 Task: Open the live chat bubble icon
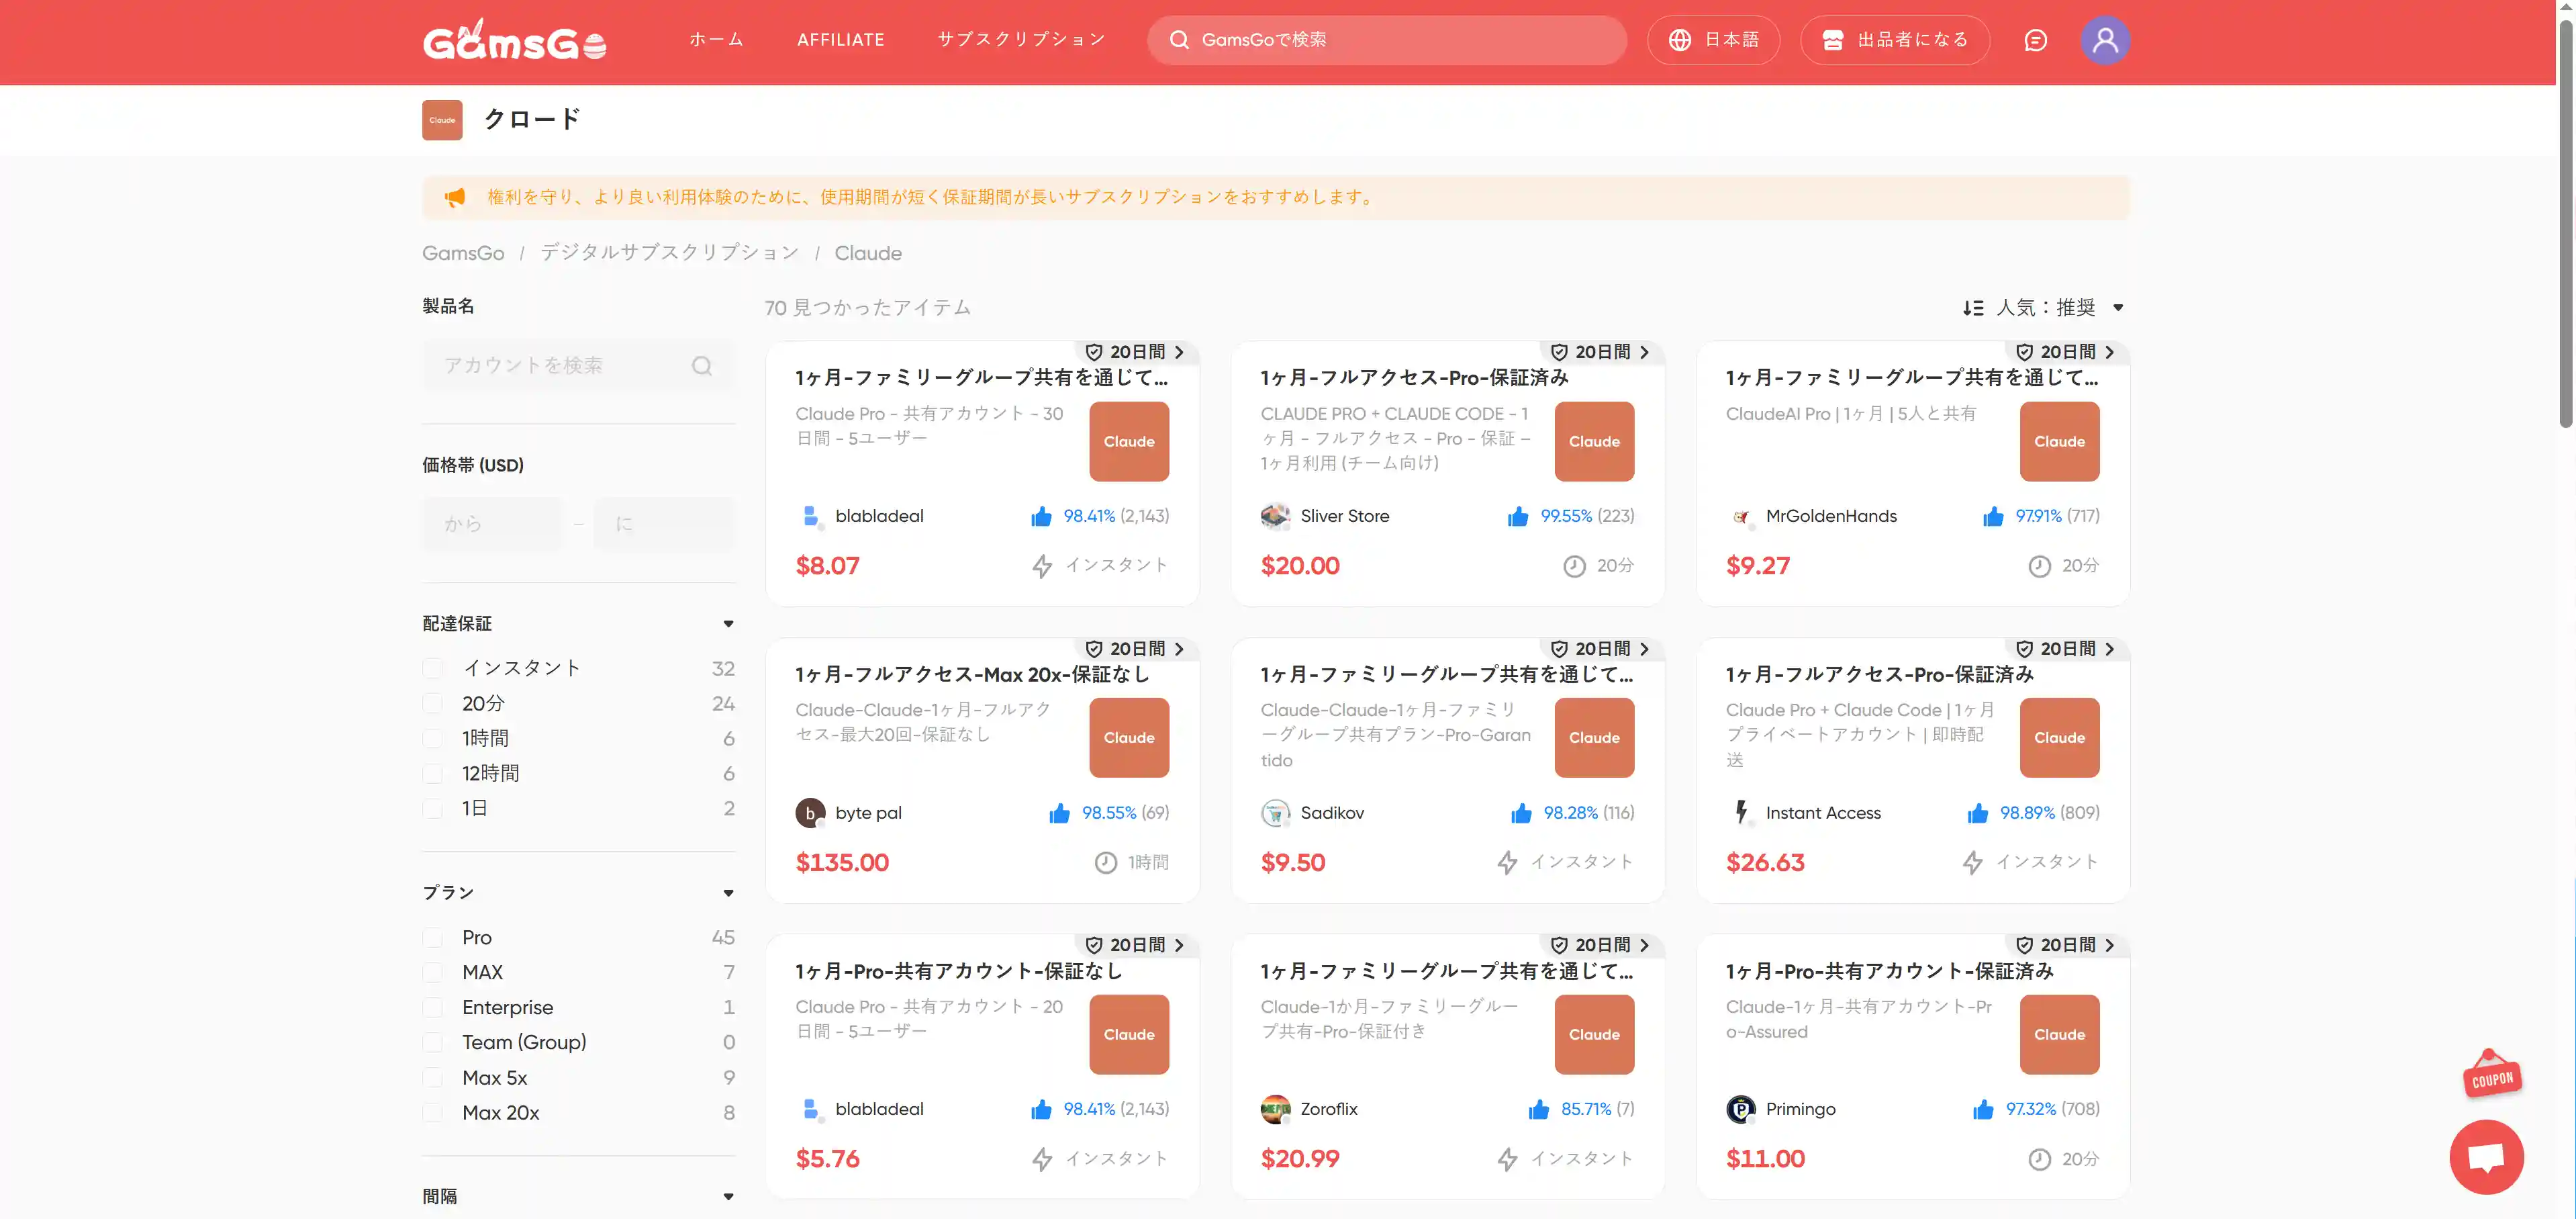(2487, 1157)
